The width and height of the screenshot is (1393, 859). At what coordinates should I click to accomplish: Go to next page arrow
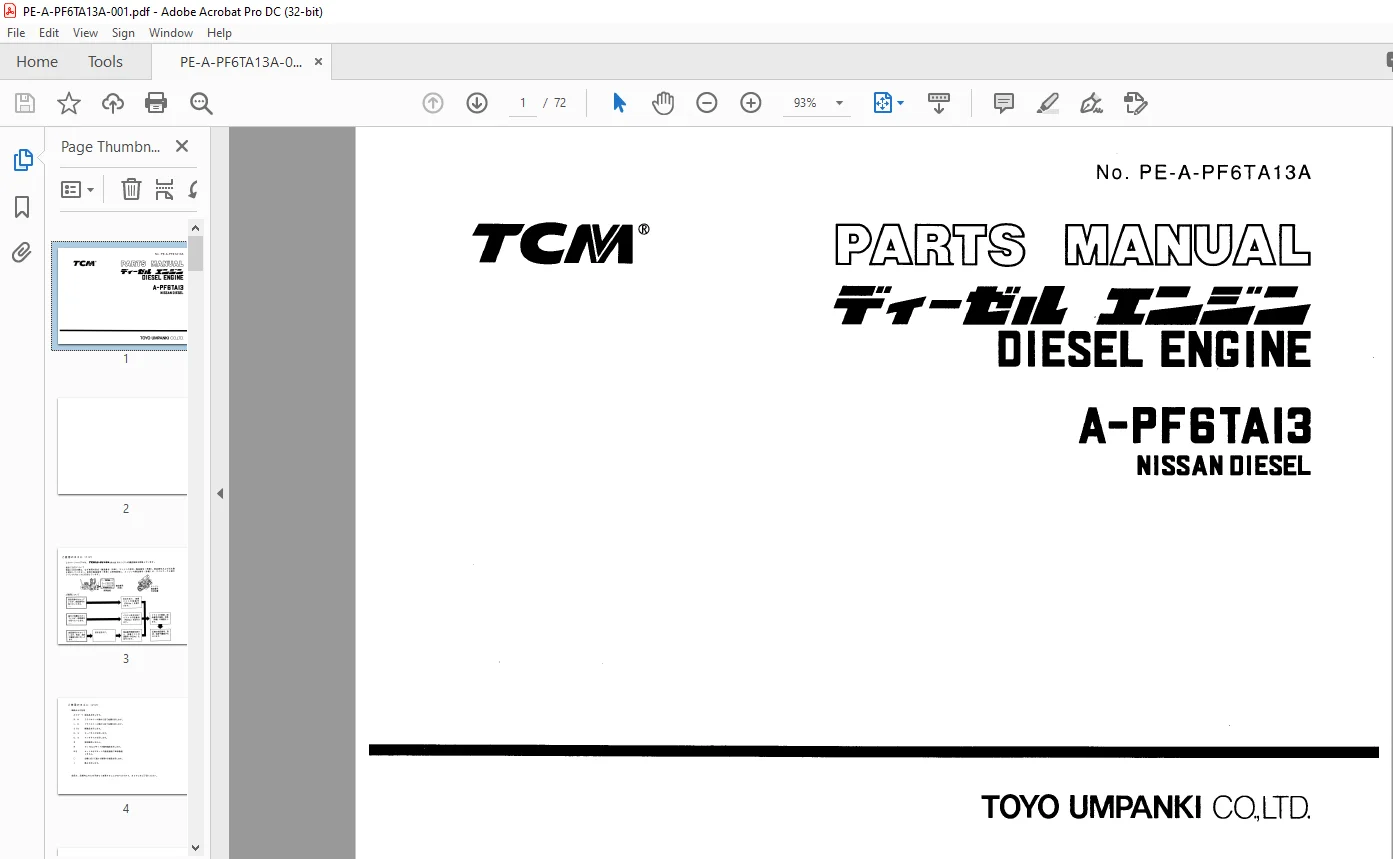tap(477, 103)
